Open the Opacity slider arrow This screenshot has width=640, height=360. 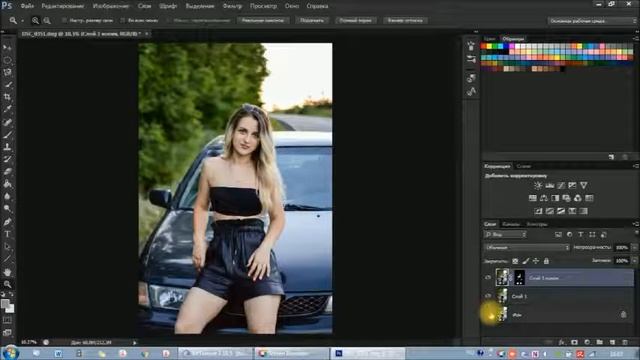634,248
